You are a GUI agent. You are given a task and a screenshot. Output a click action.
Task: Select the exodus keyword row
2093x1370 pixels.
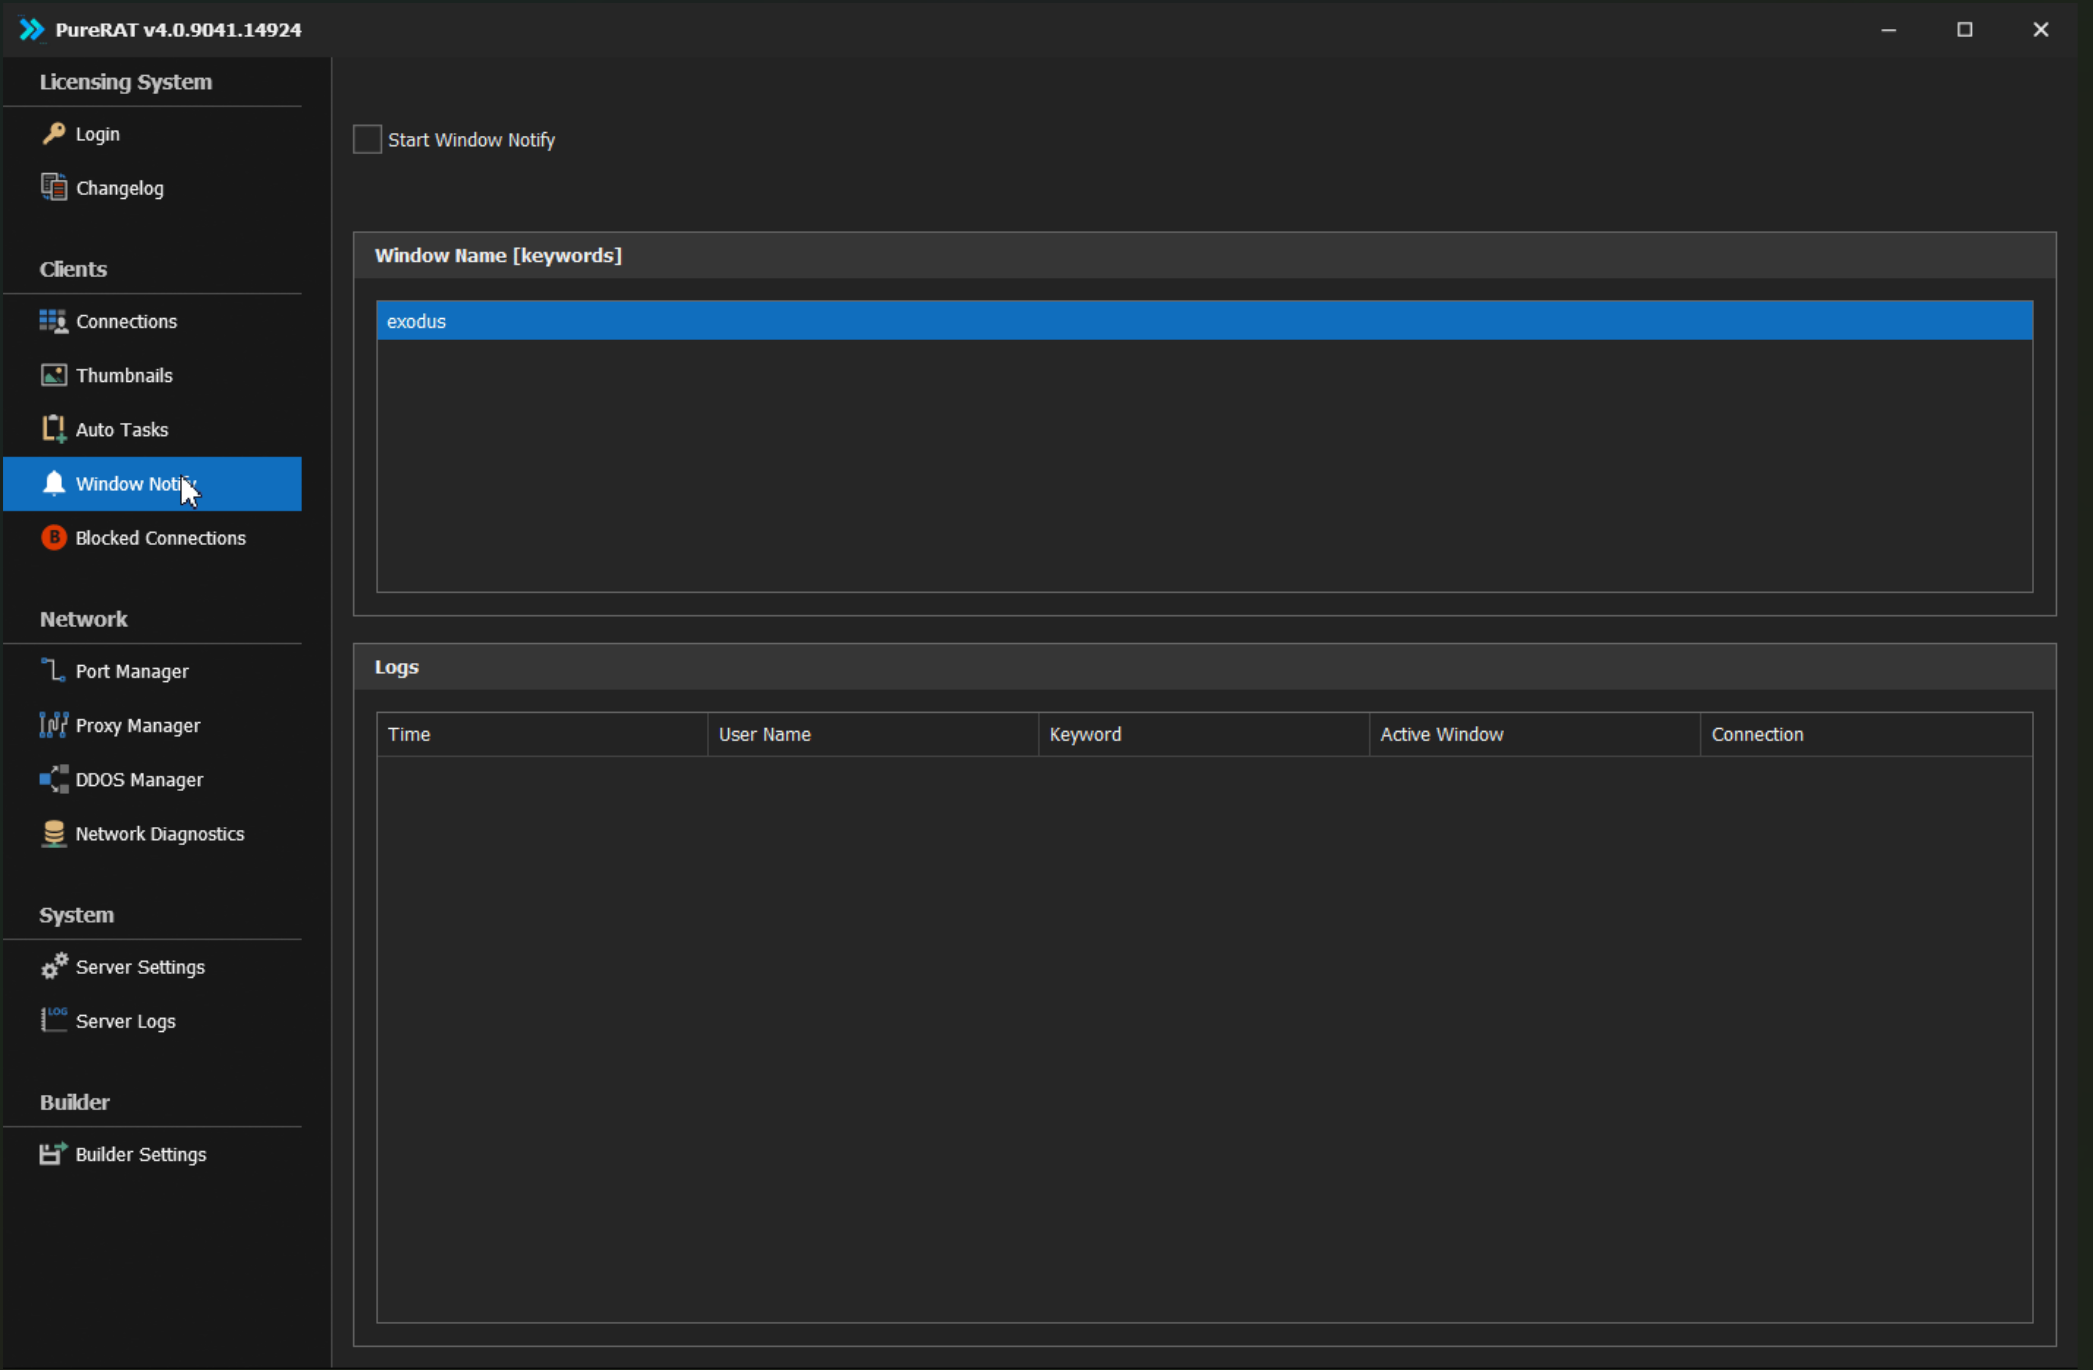pos(1204,320)
